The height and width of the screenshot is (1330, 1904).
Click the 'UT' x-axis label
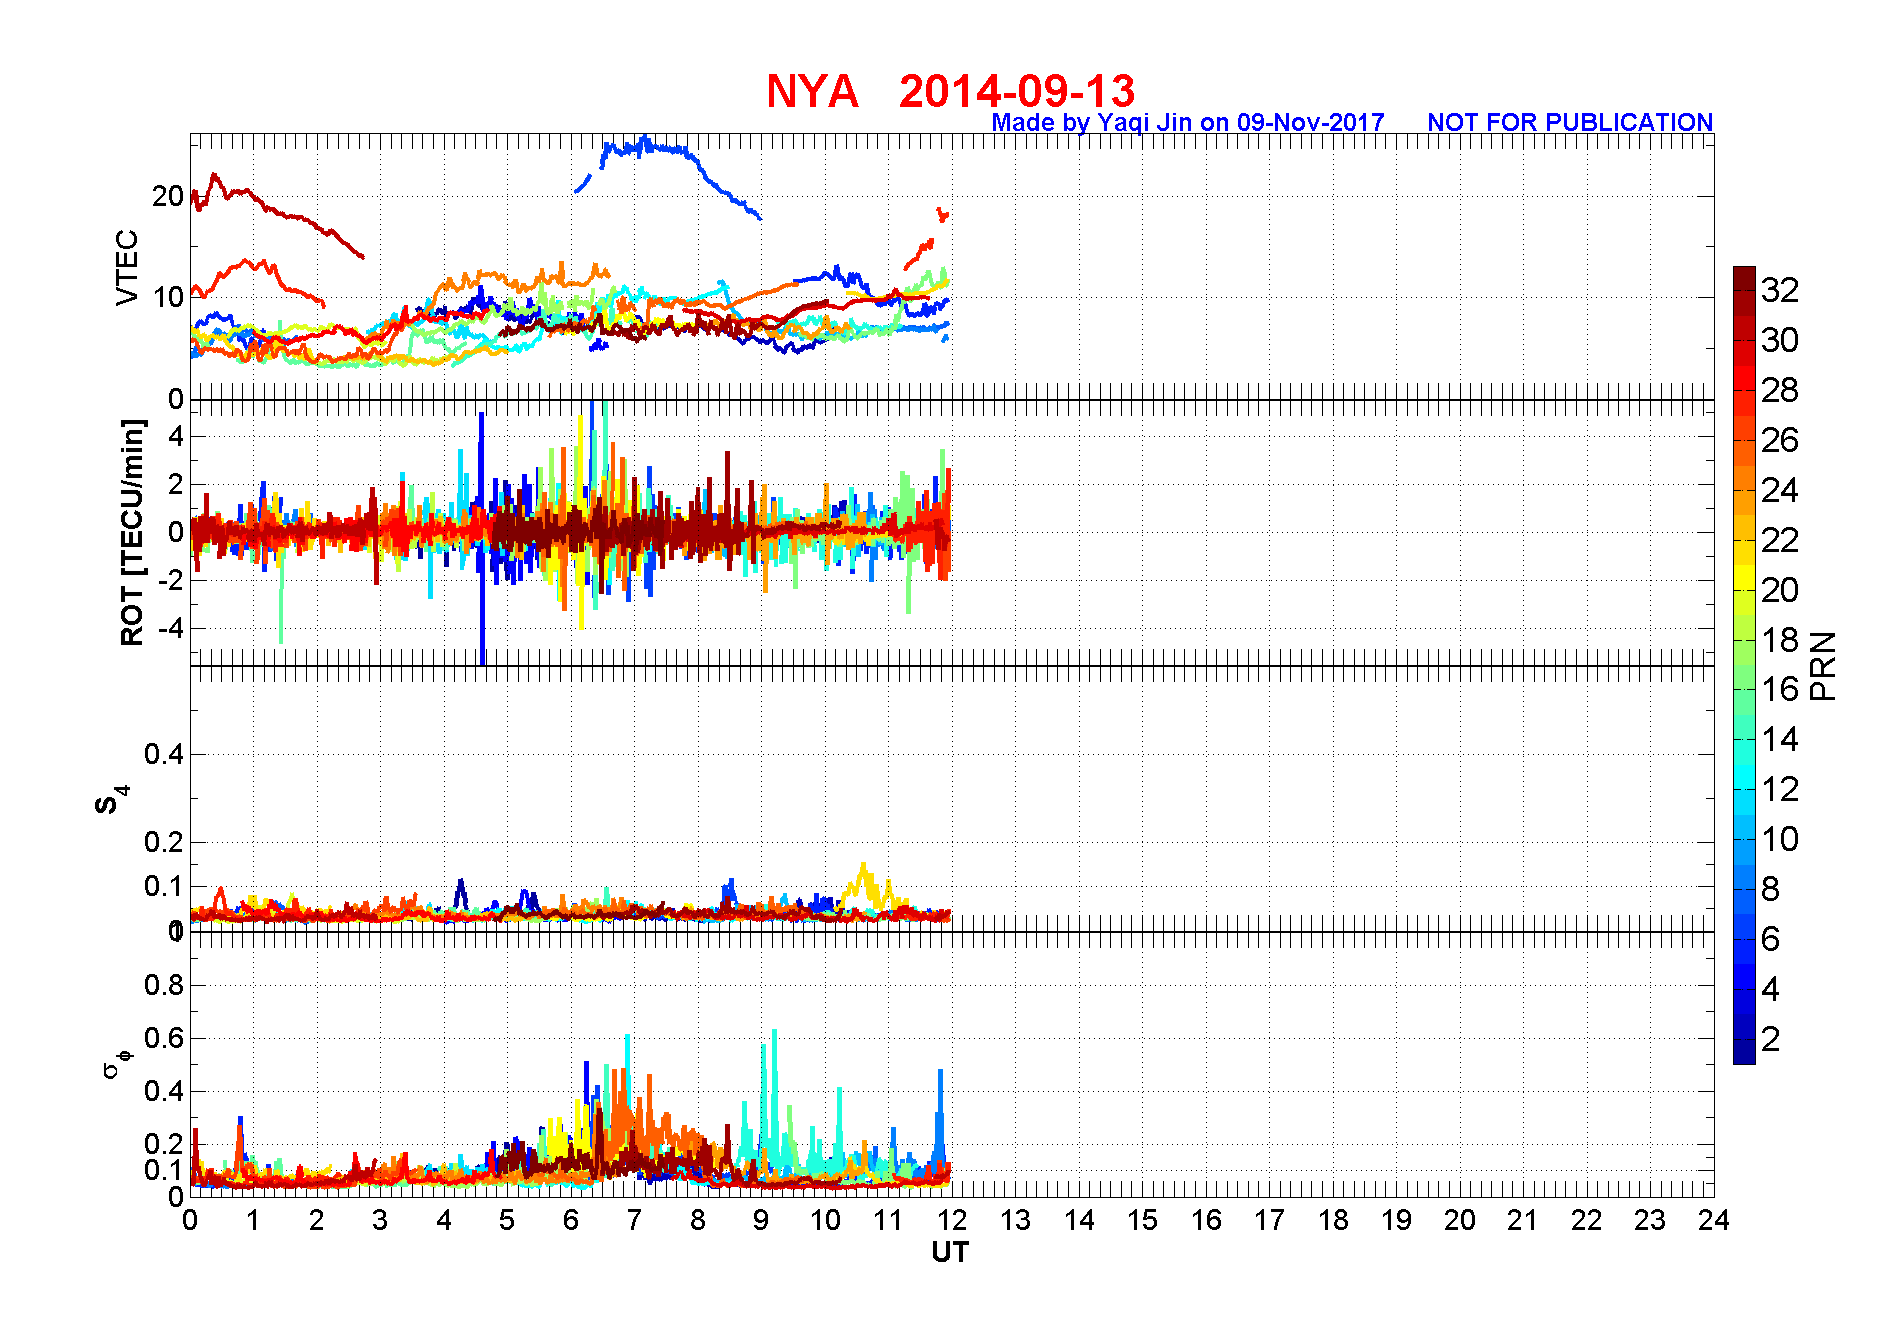(x=950, y=1252)
